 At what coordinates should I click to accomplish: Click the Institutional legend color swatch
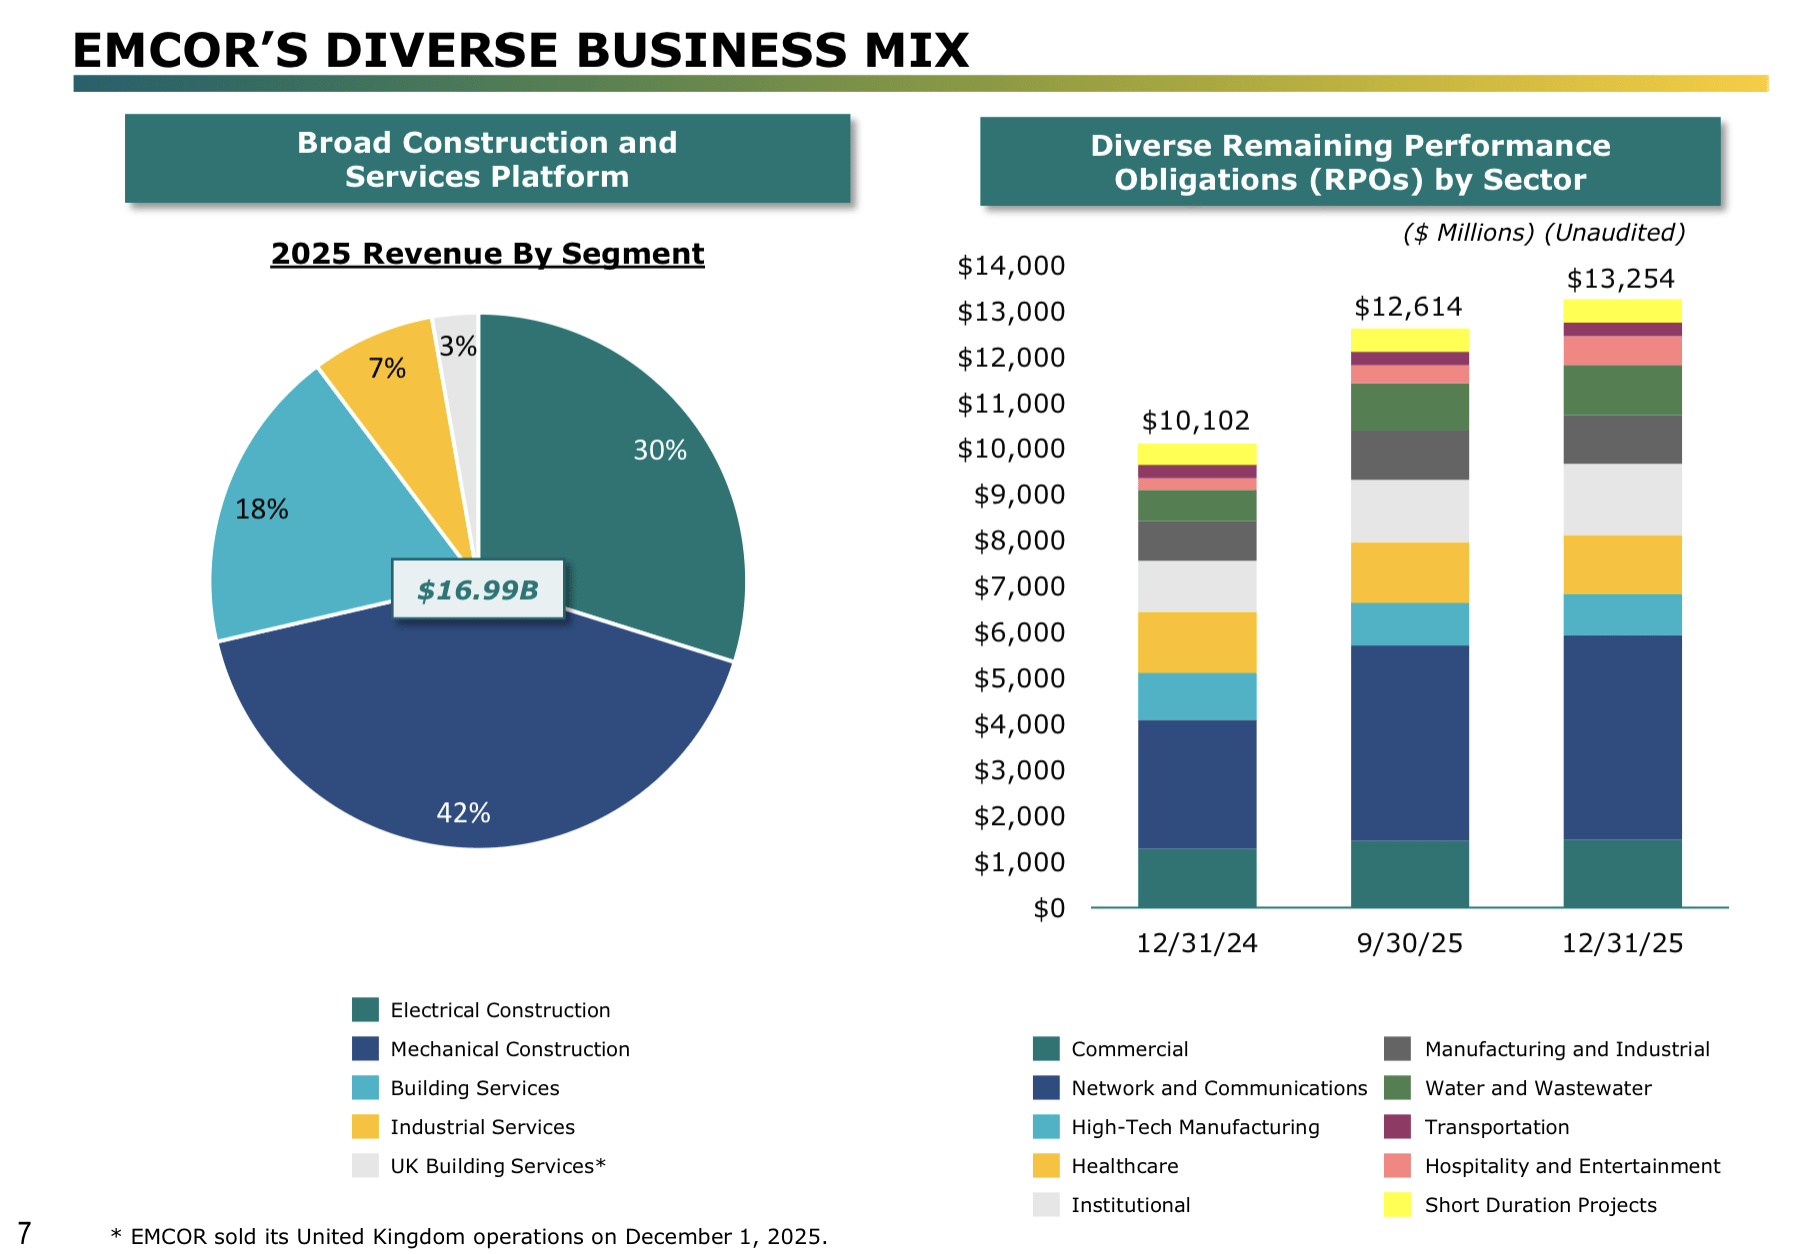1046,1205
